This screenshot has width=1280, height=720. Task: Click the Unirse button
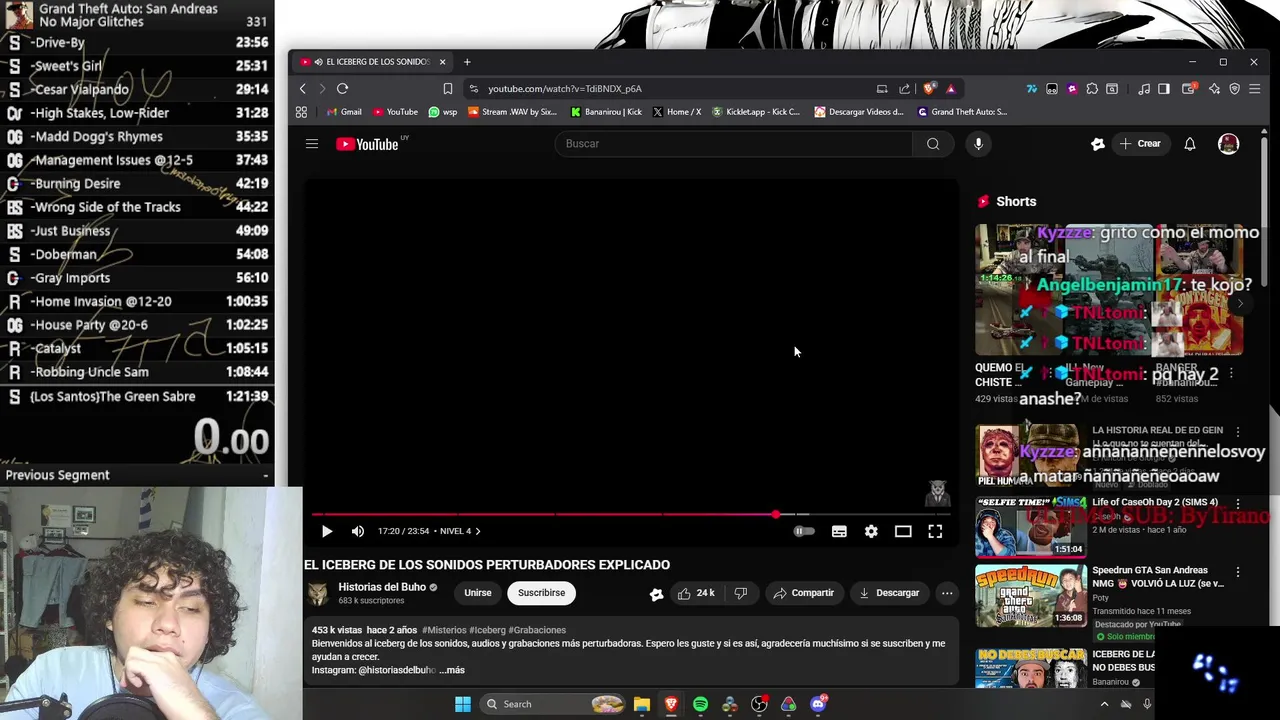[x=478, y=593]
